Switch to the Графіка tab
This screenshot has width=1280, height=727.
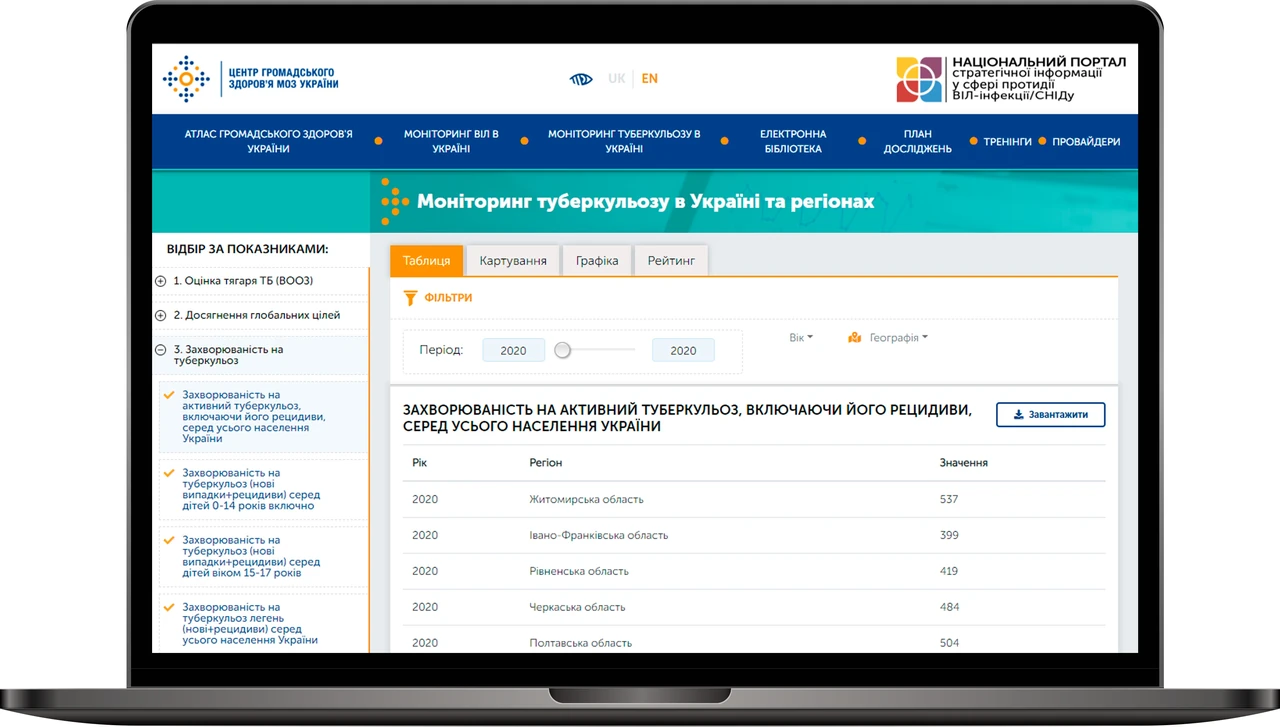coord(597,261)
